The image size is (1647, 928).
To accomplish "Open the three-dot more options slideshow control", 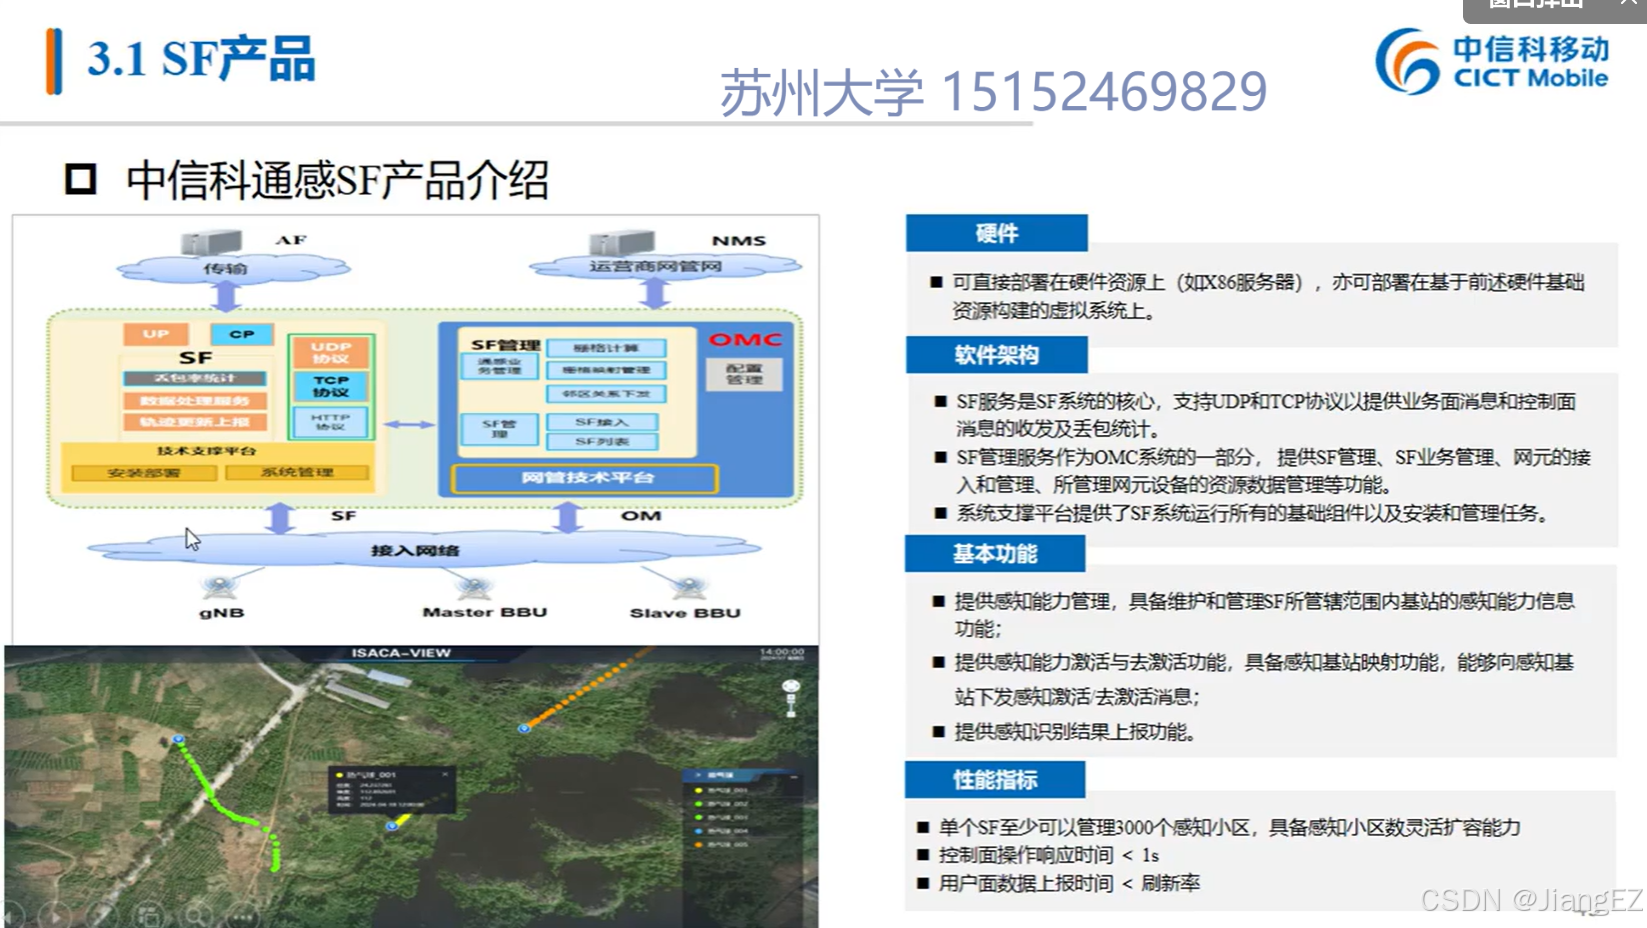I will point(243,915).
